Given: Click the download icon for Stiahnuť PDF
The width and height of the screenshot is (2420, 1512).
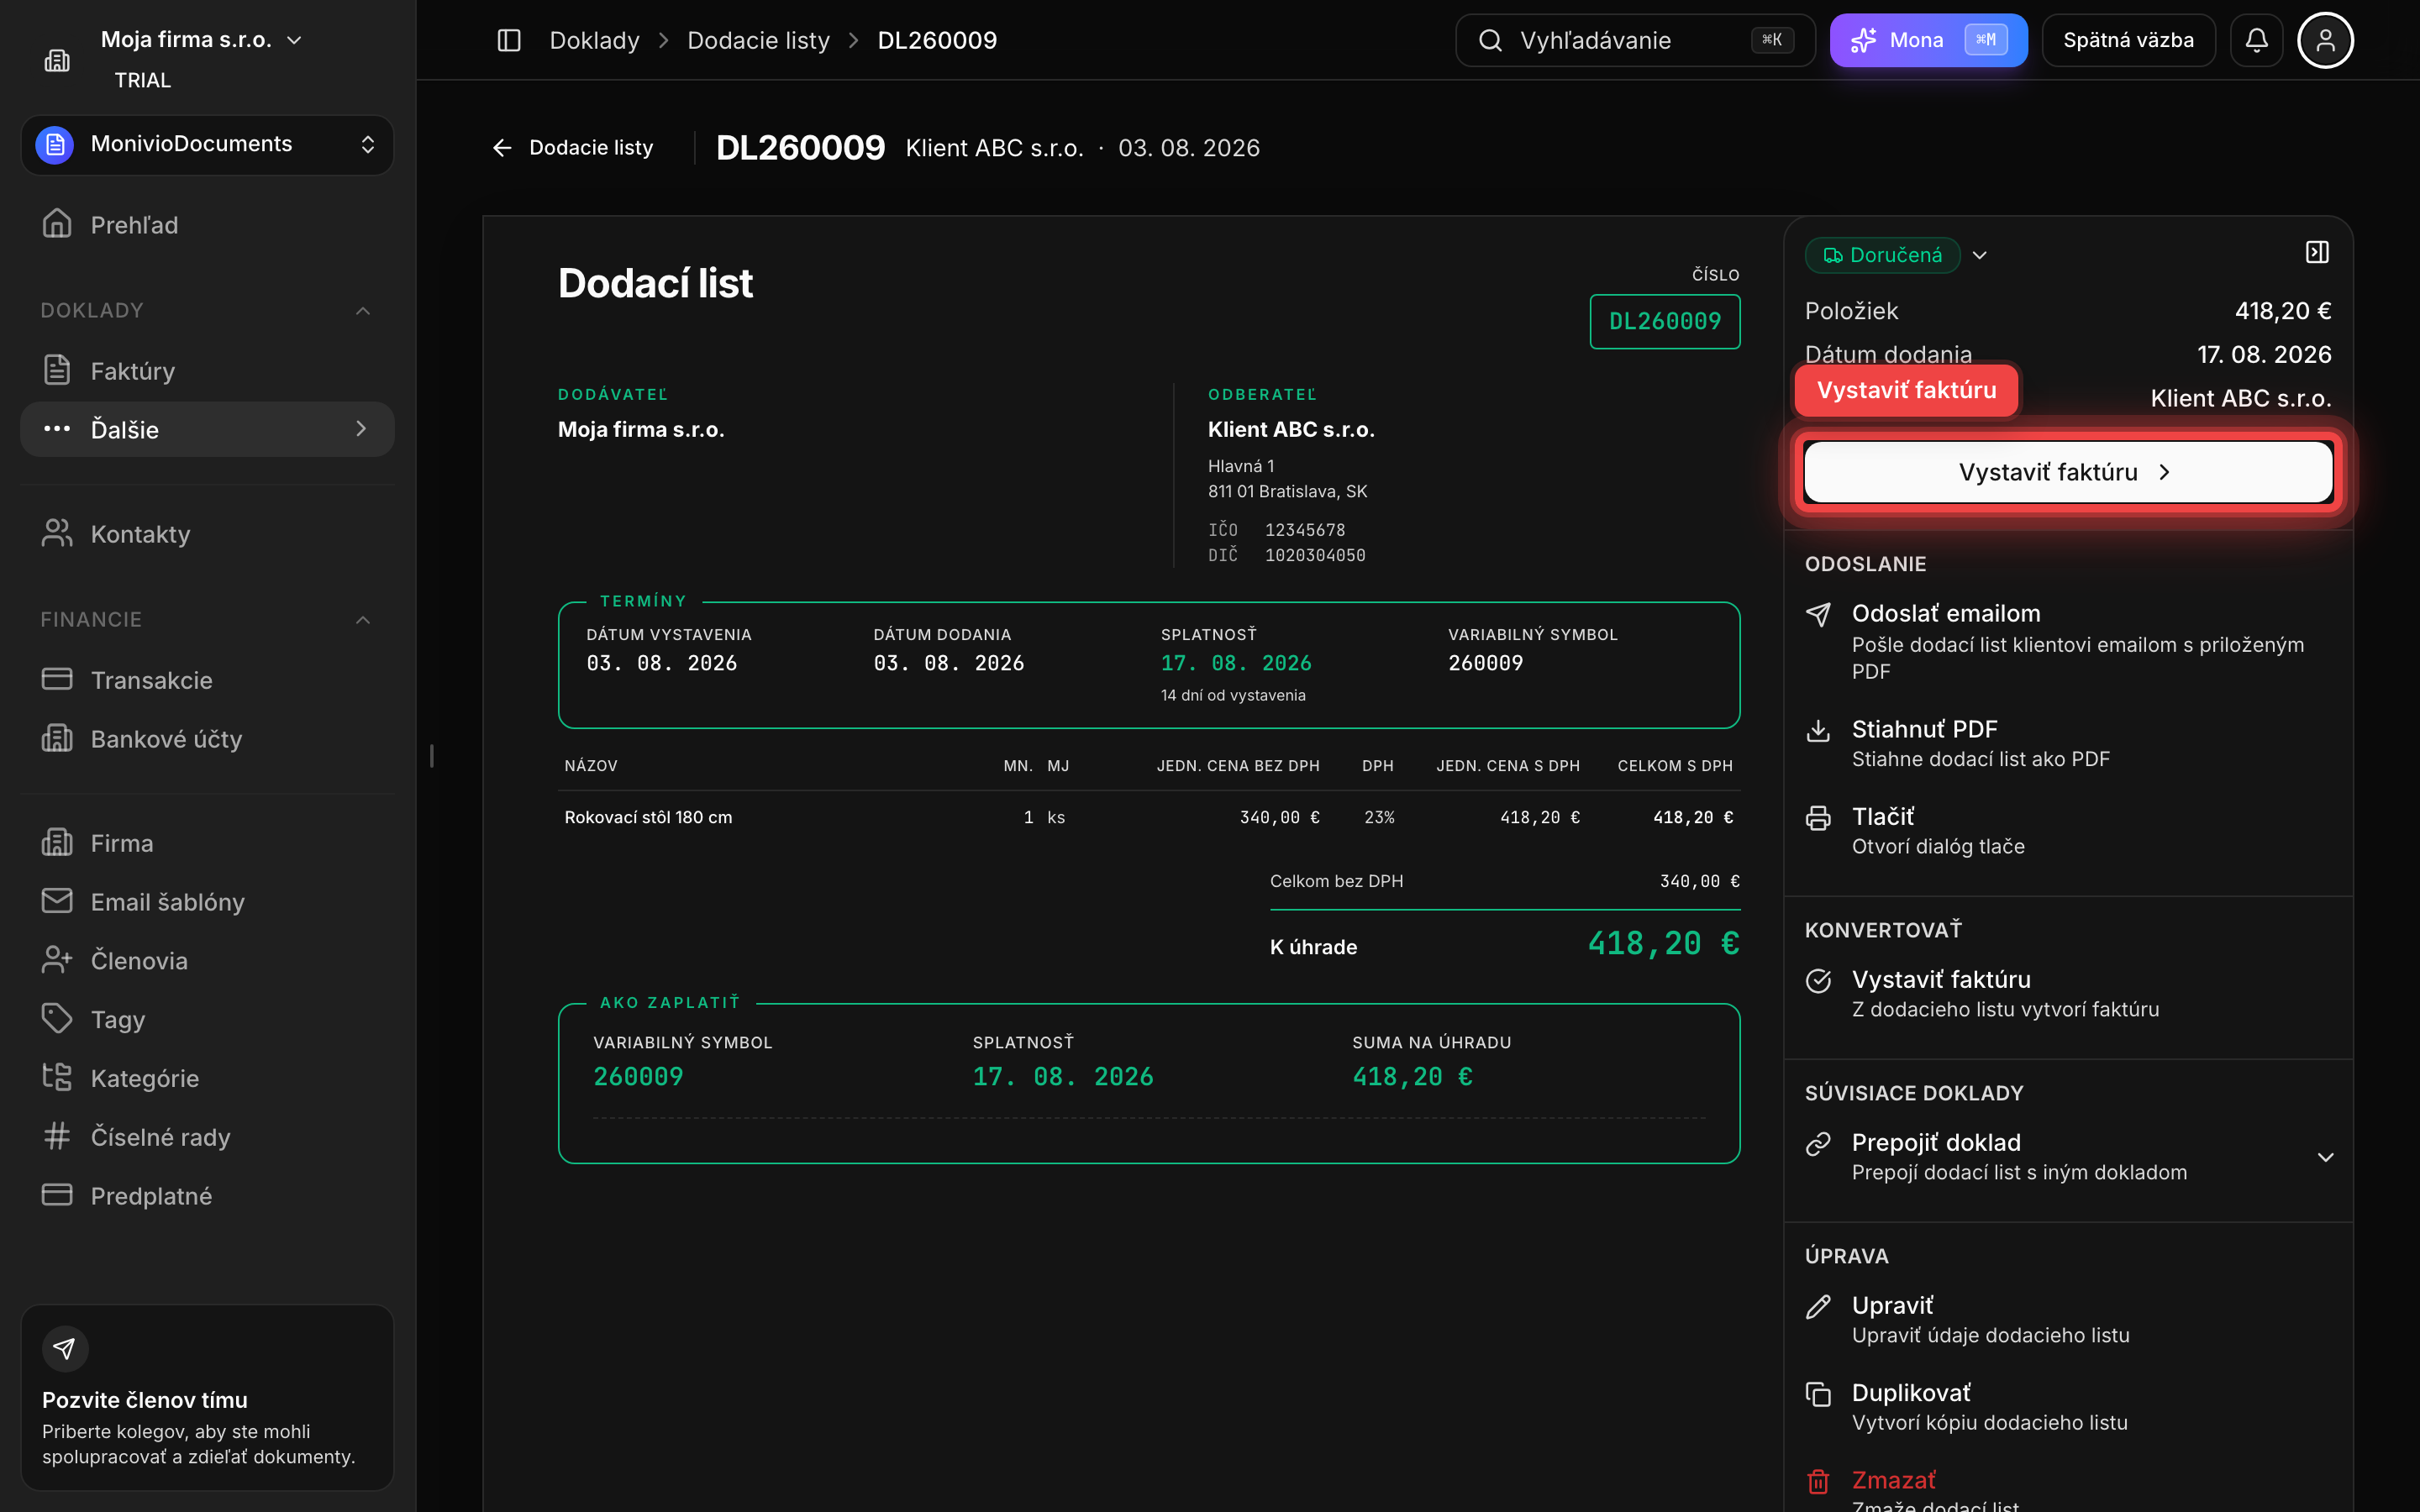Looking at the screenshot, I should (1818, 730).
